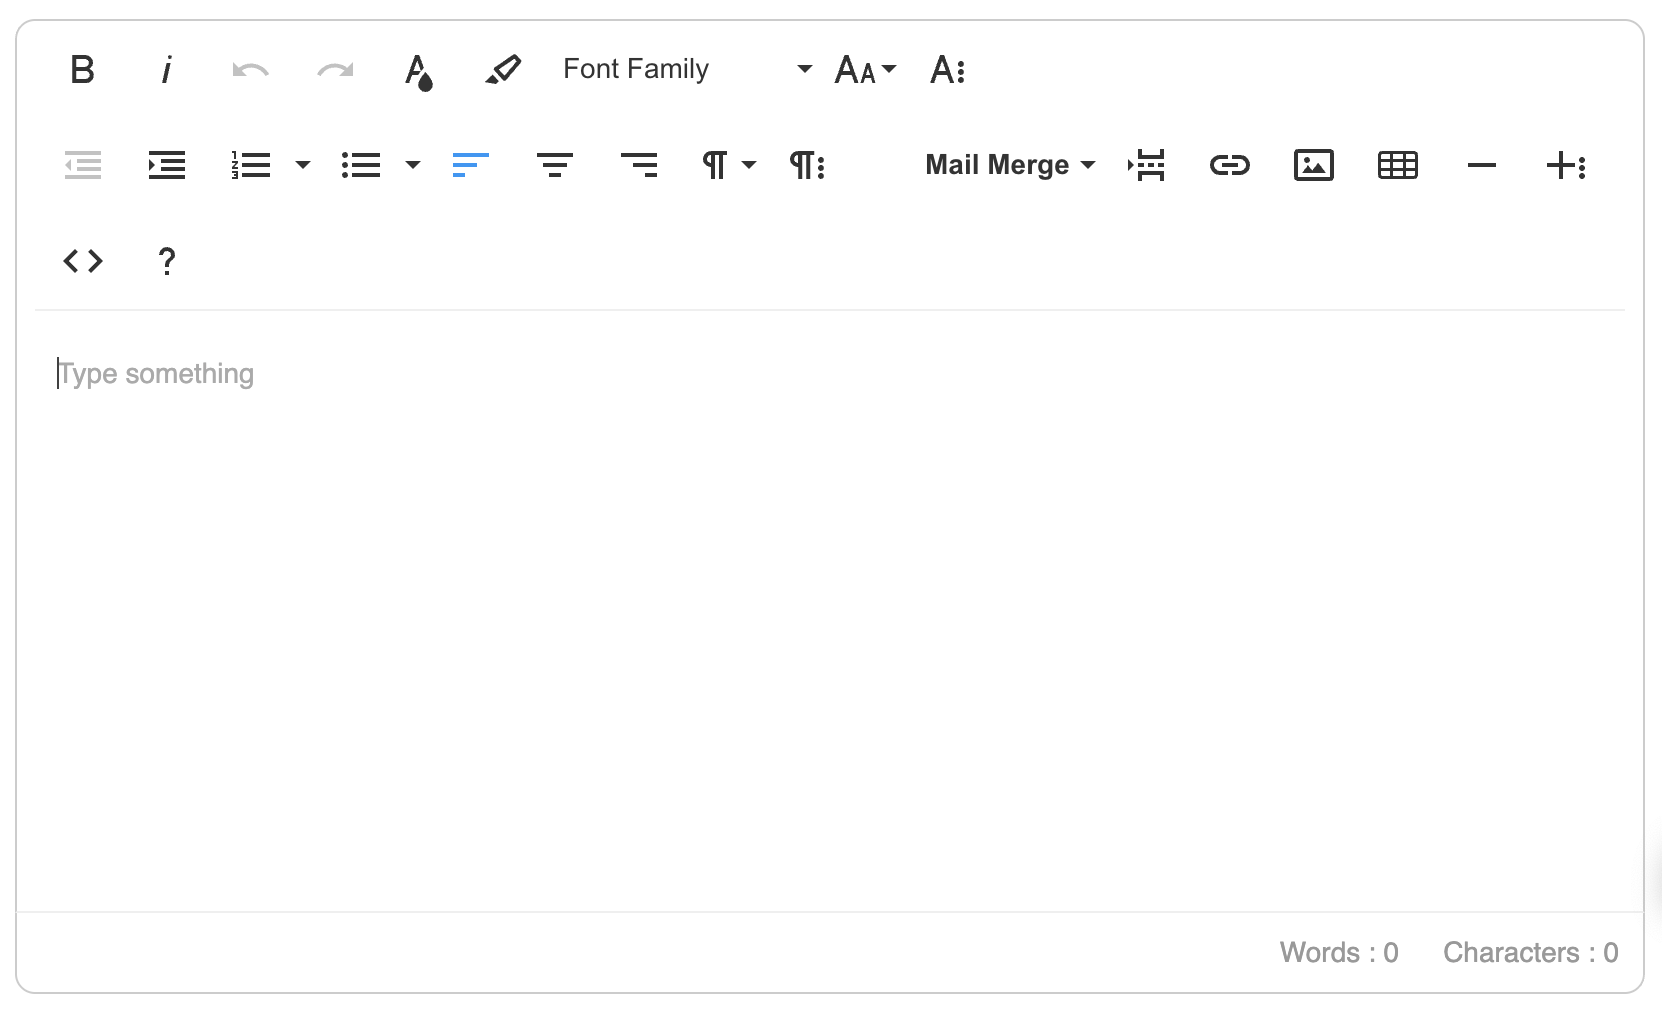Insert an image

click(1313, 165)
